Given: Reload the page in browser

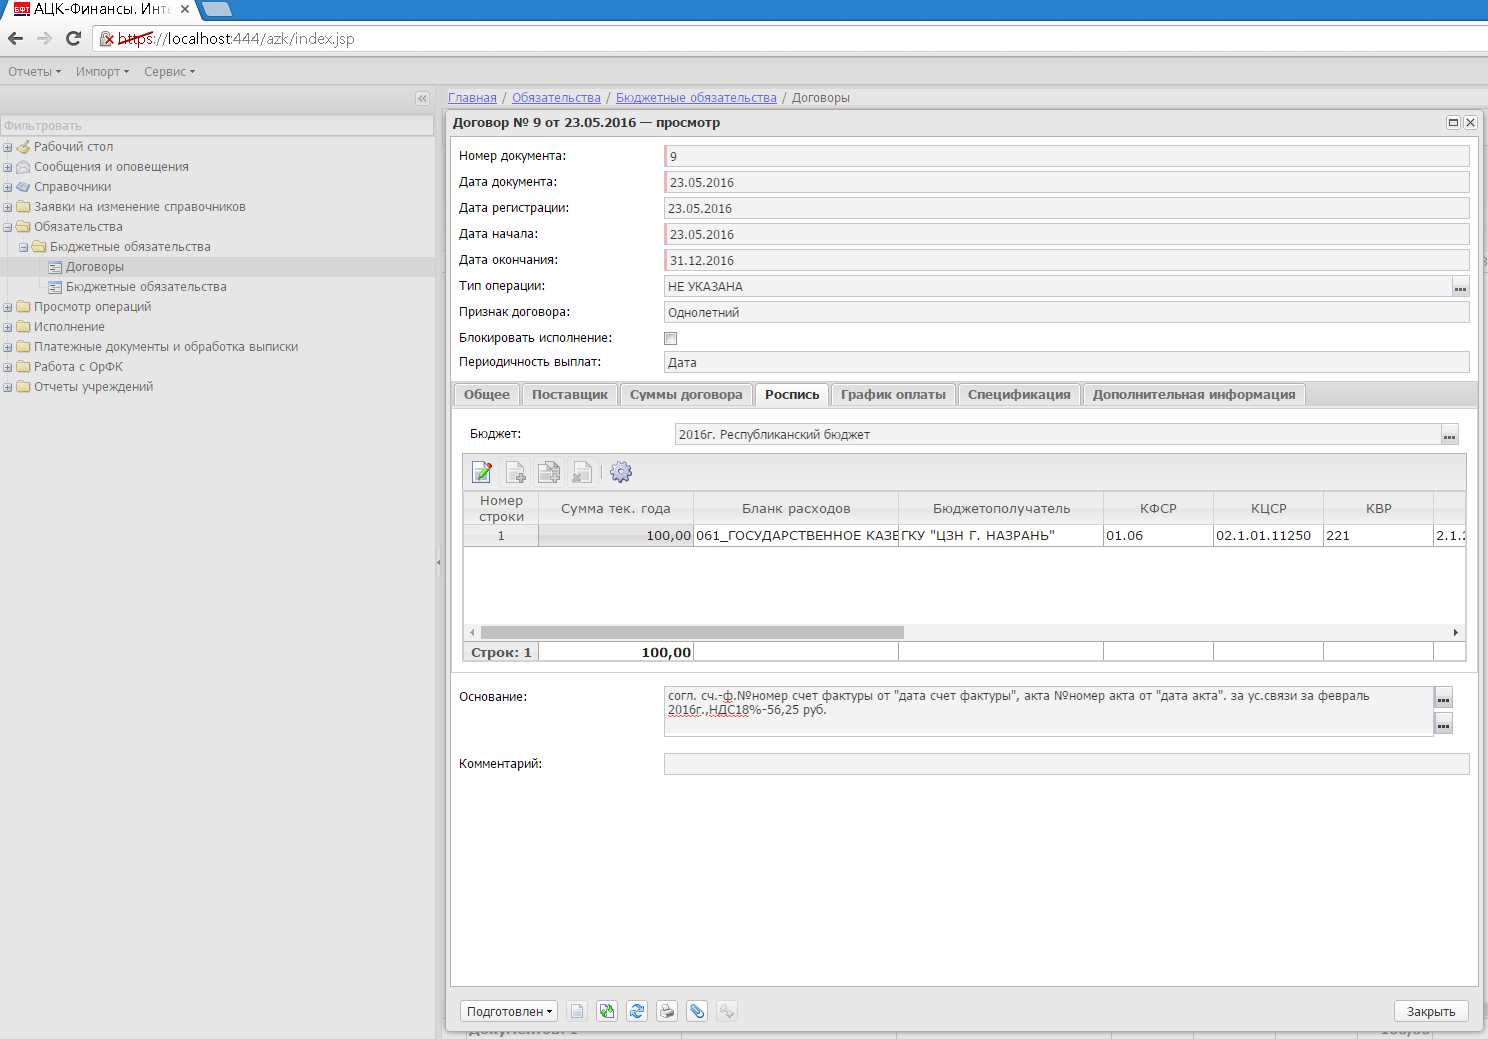Looking at the screenshot, I should click(73, 38).
